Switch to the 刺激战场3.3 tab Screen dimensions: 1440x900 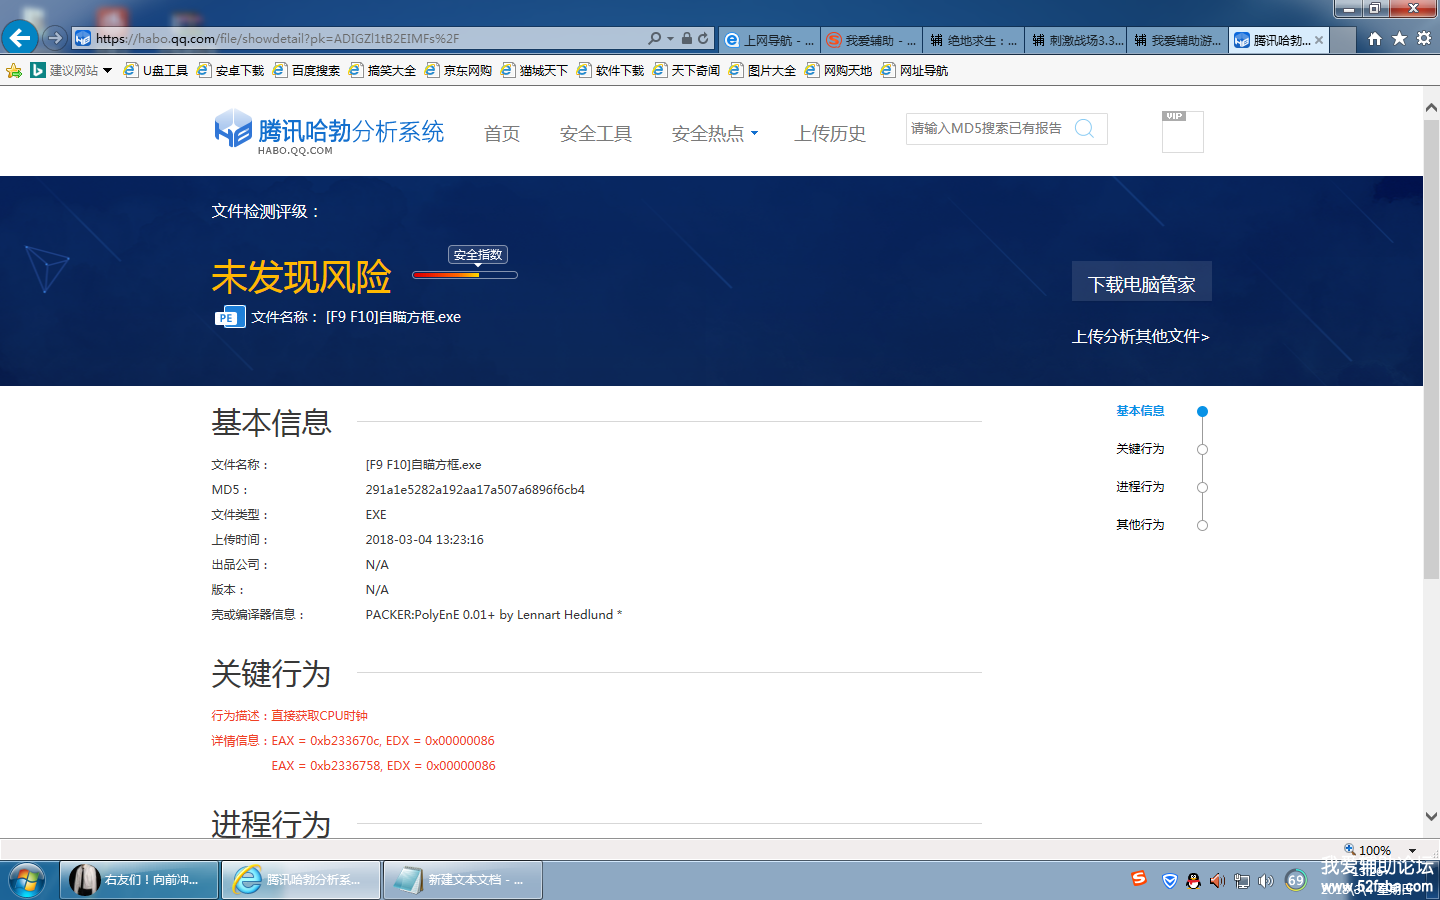1076,40
